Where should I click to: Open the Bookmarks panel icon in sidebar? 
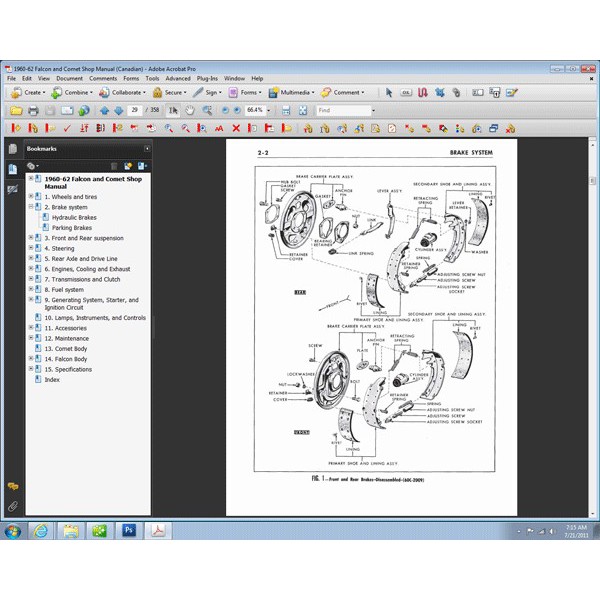(13, 169)
